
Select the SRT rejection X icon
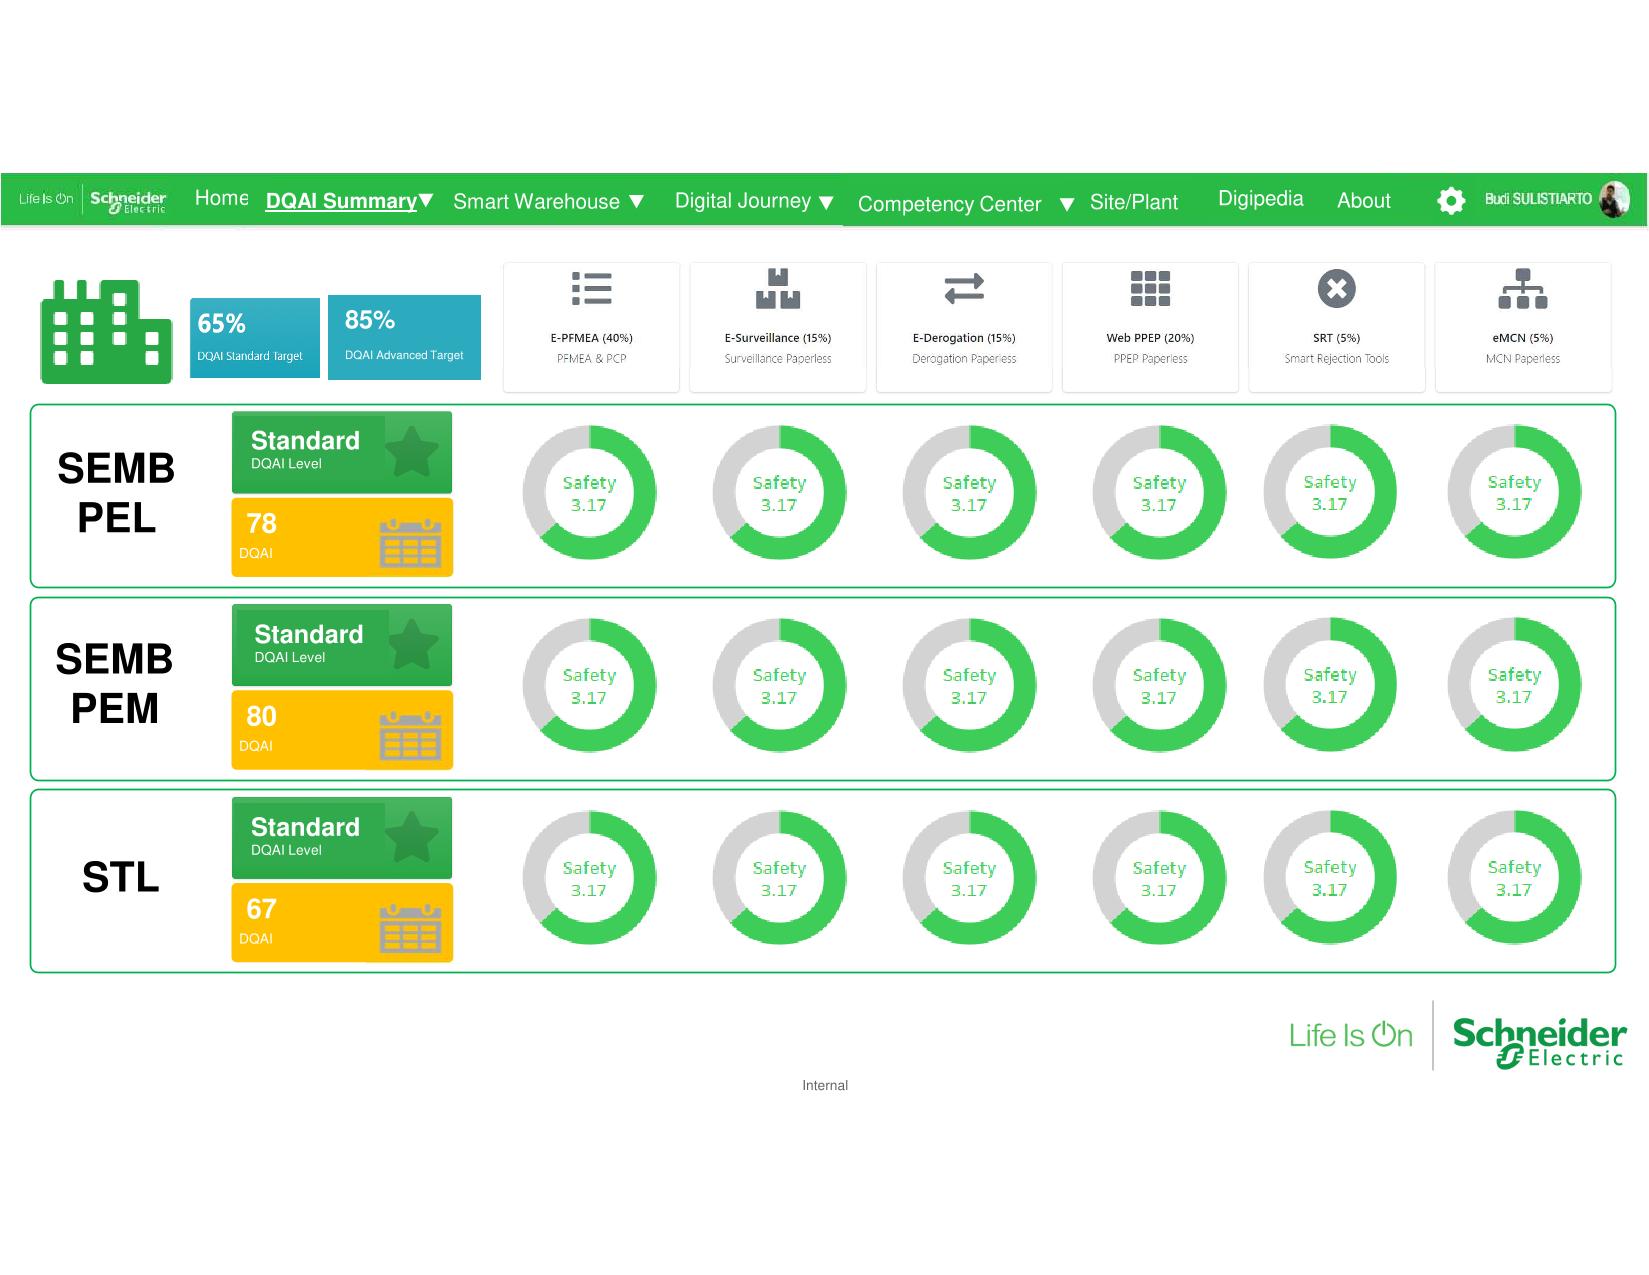point(1336,288)
